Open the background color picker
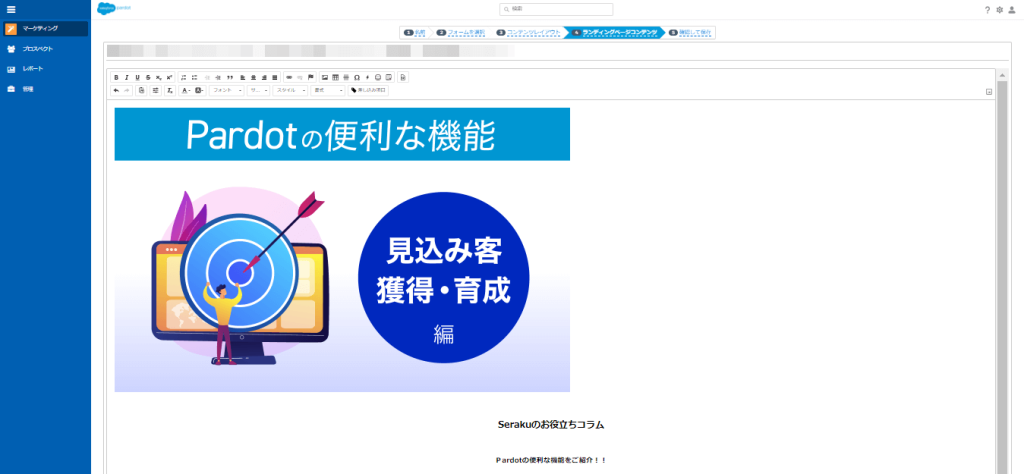Viewport: 1024px width, 474px height. pos(200,91)
